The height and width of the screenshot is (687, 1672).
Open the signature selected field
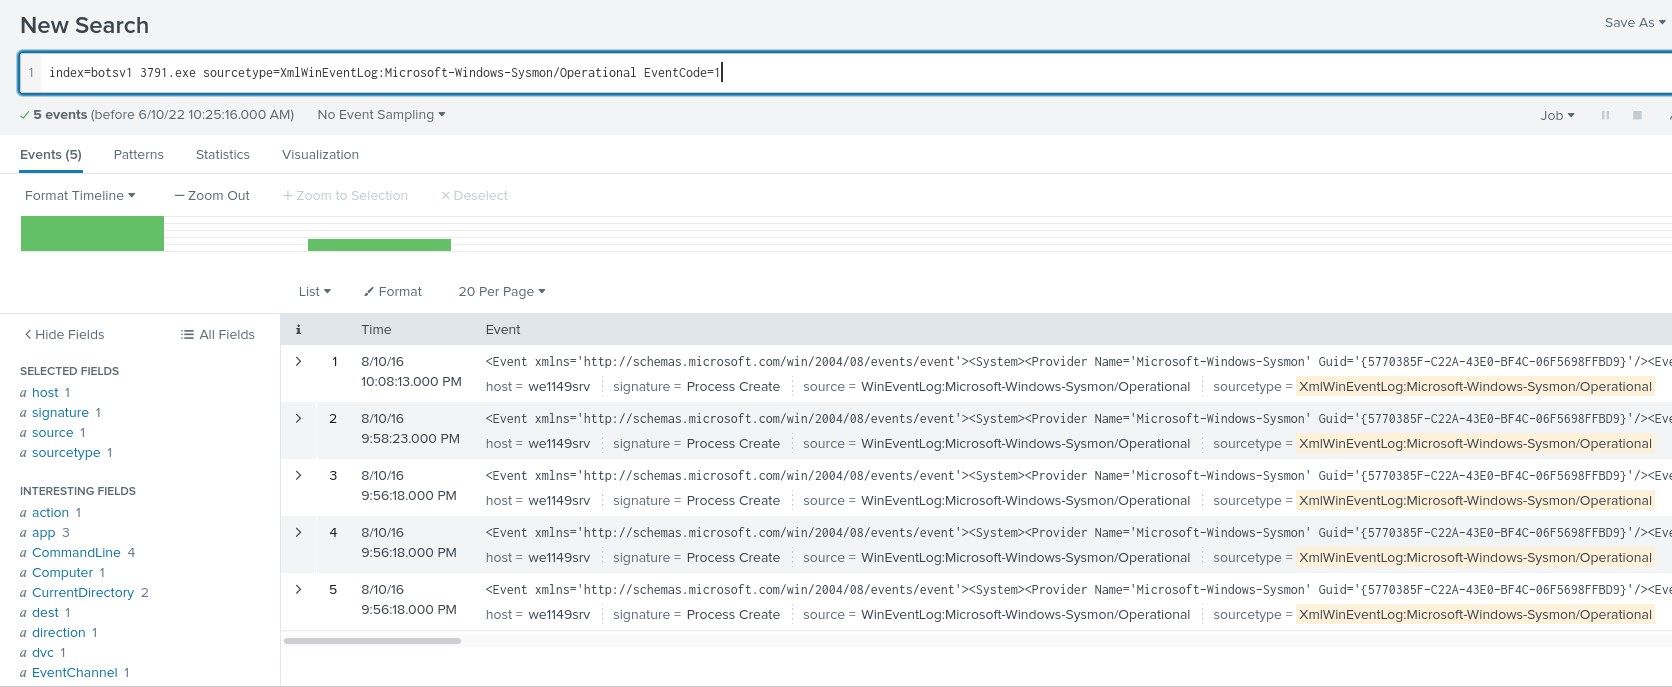click(x=60, y=412)
